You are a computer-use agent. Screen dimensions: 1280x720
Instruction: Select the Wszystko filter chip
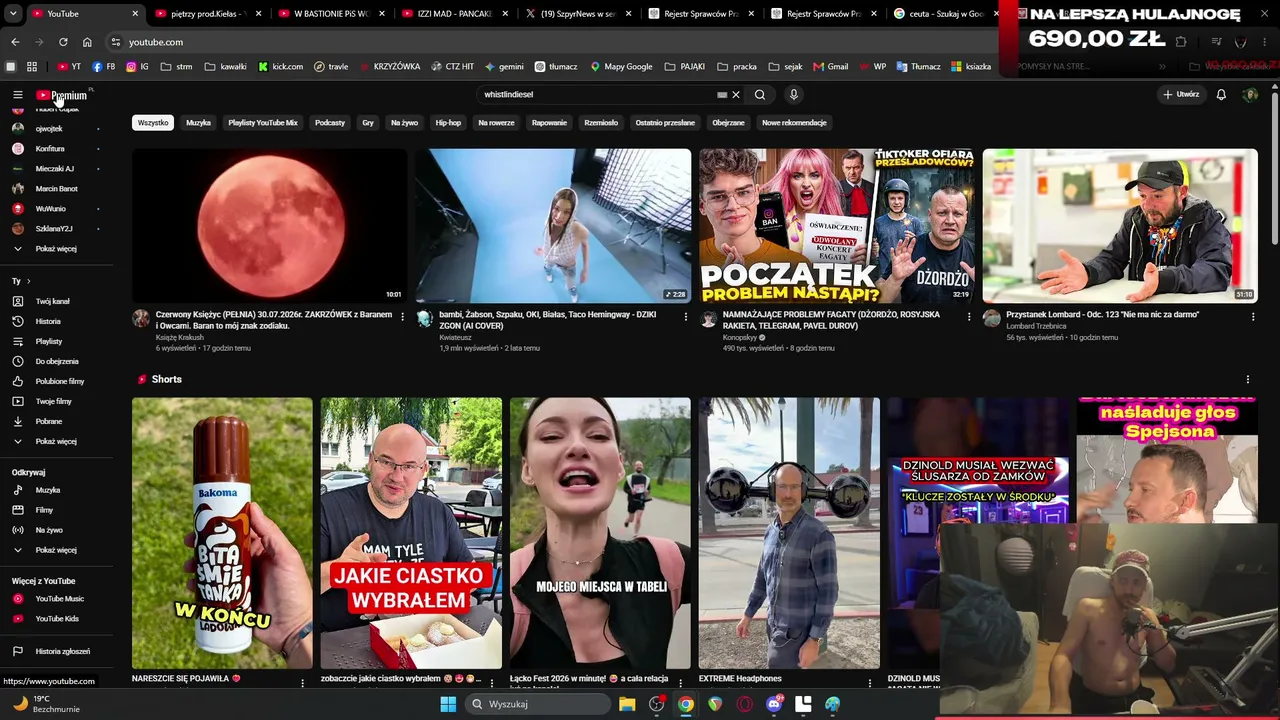coord(153,123)
